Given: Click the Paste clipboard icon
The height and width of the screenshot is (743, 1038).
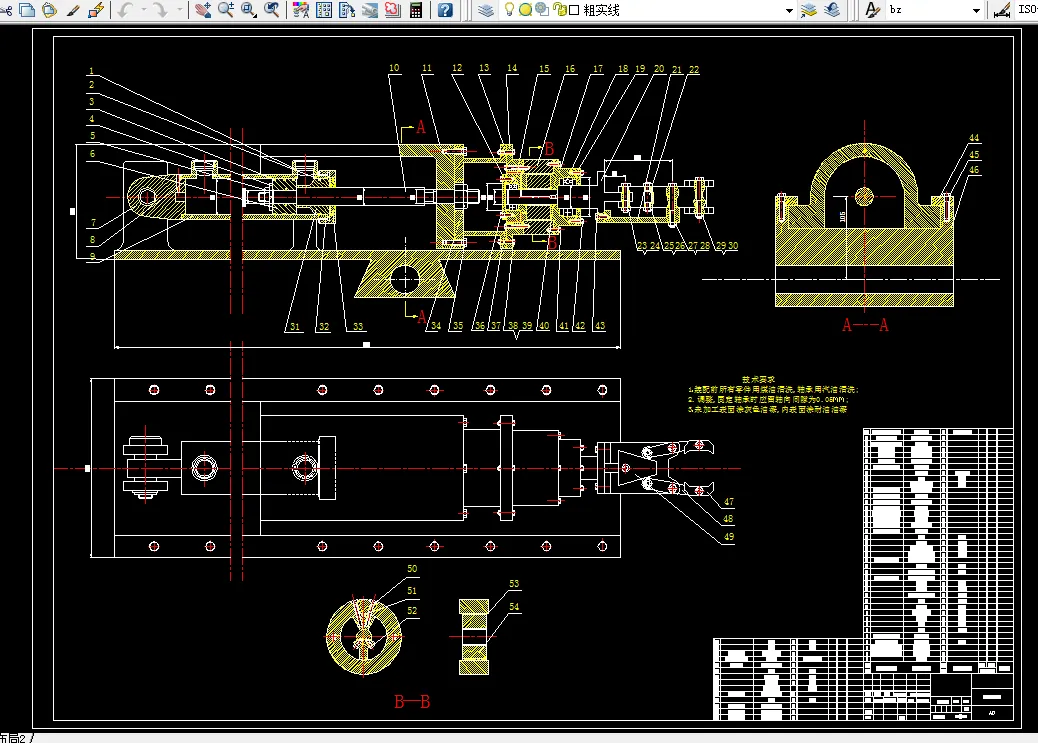Looking at the screenshot, I should (50, 10).
